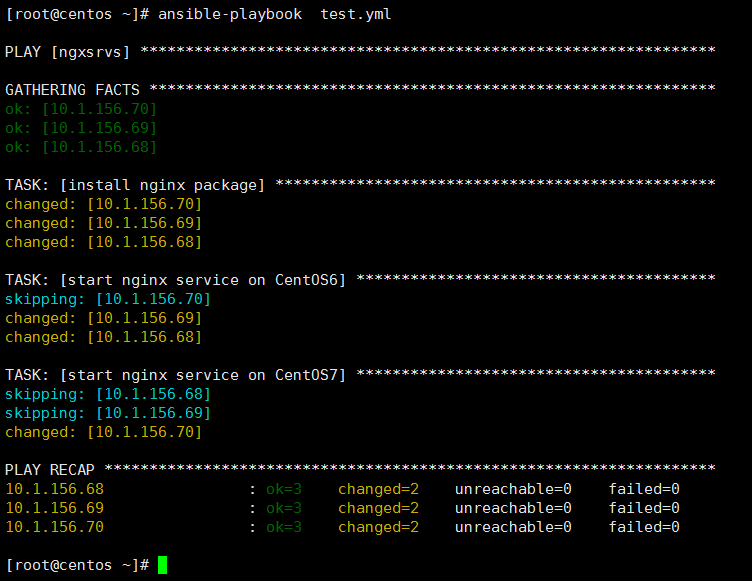Click failed=0 for host 10.1.156.70
The width and height of the screenshot is (752, 581).
[644, 527]
